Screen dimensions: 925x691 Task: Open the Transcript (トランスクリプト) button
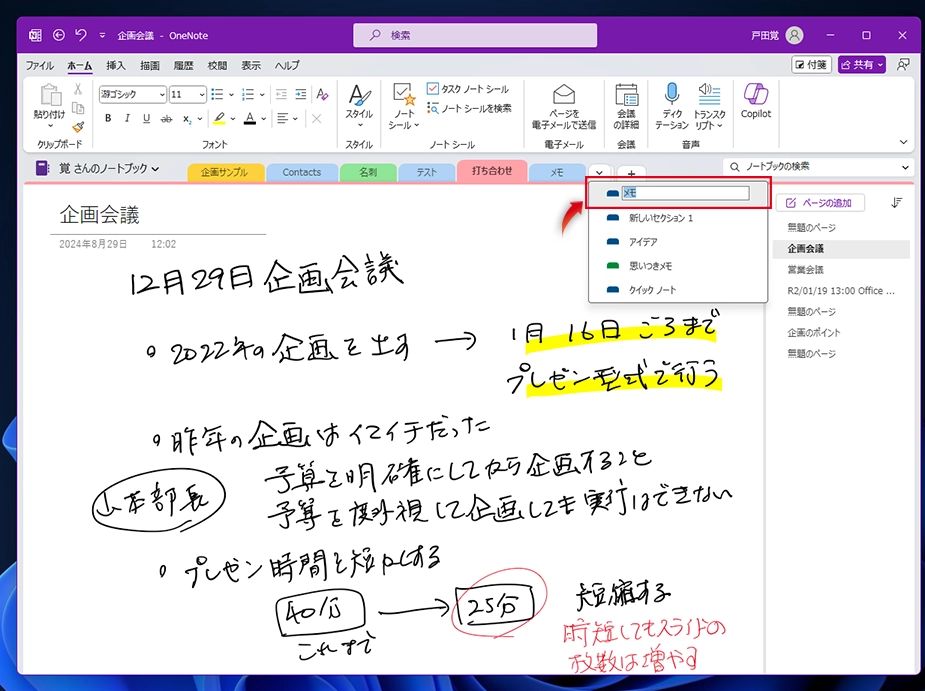pyautogui.click(x=709, y=106)
